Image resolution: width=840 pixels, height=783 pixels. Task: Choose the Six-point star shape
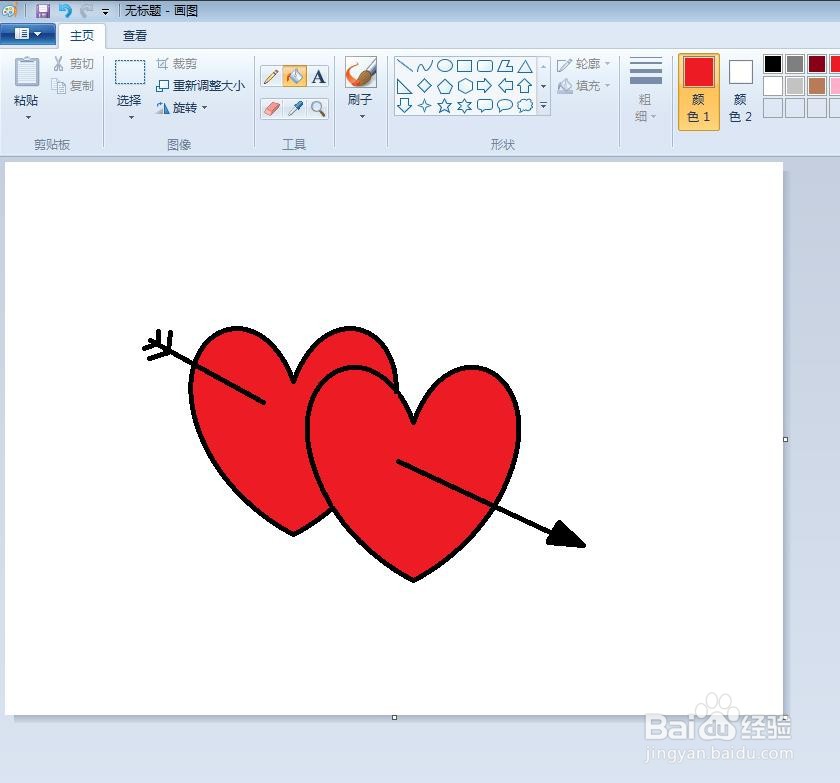464,106
